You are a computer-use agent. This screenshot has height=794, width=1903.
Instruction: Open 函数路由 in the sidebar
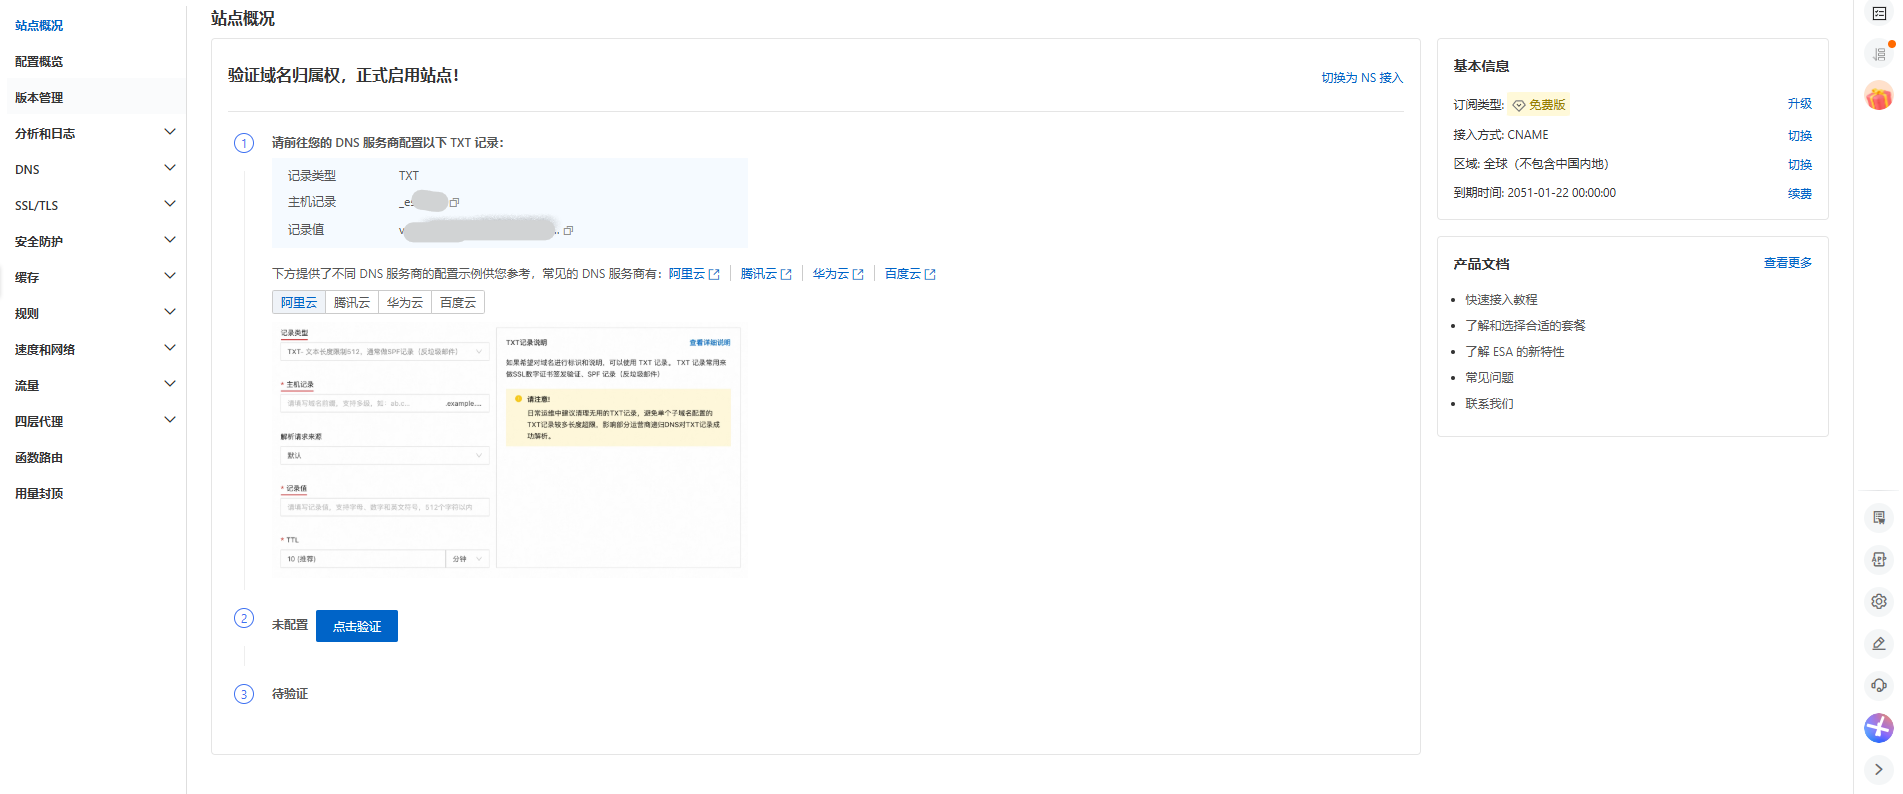click(39, 457)
